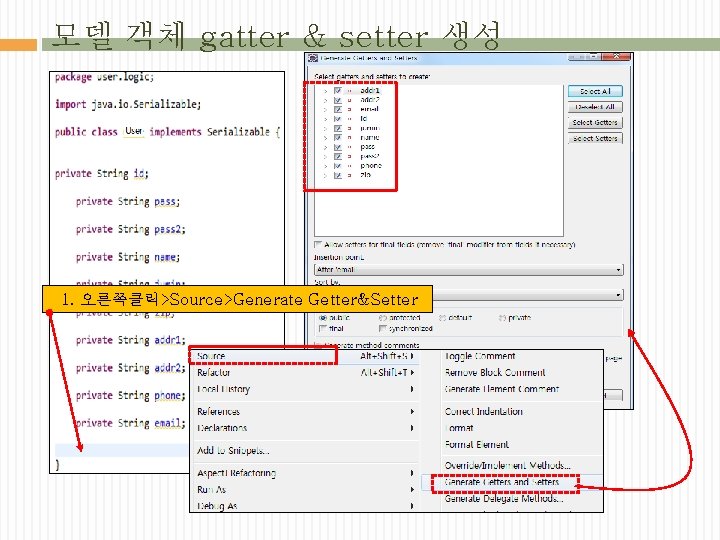This screenshot has height=540, width=720.
Task: Click the class name User in editor
Action: coord(134,131)
